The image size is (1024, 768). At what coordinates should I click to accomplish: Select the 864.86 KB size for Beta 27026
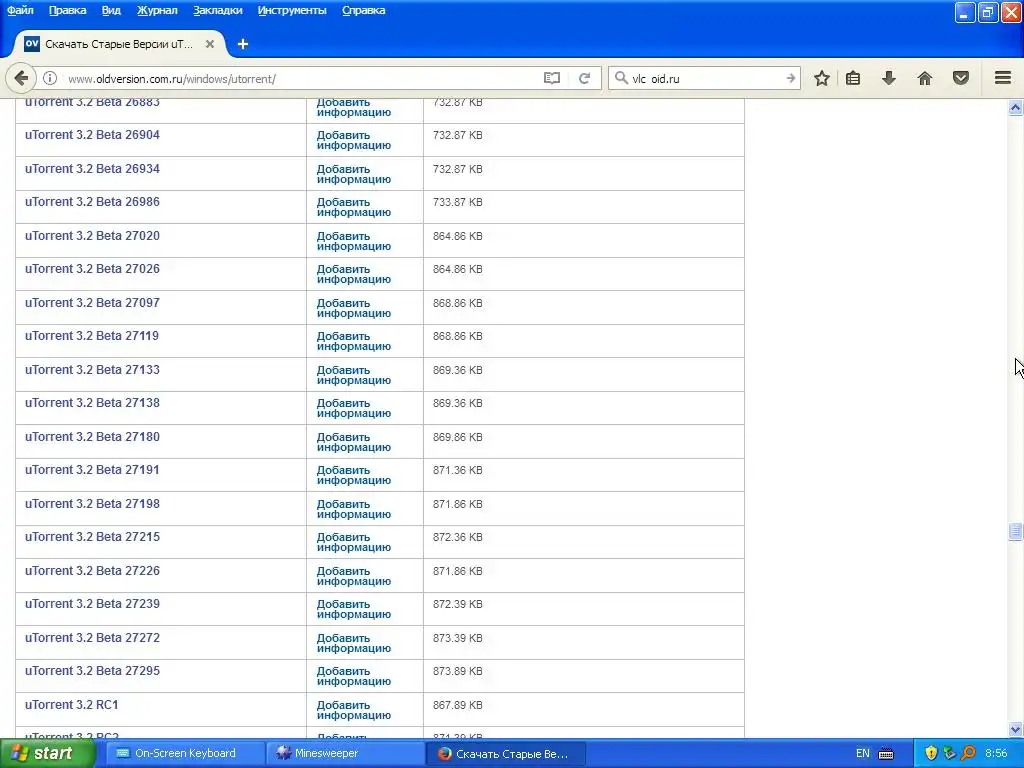(x=458, y=269)
